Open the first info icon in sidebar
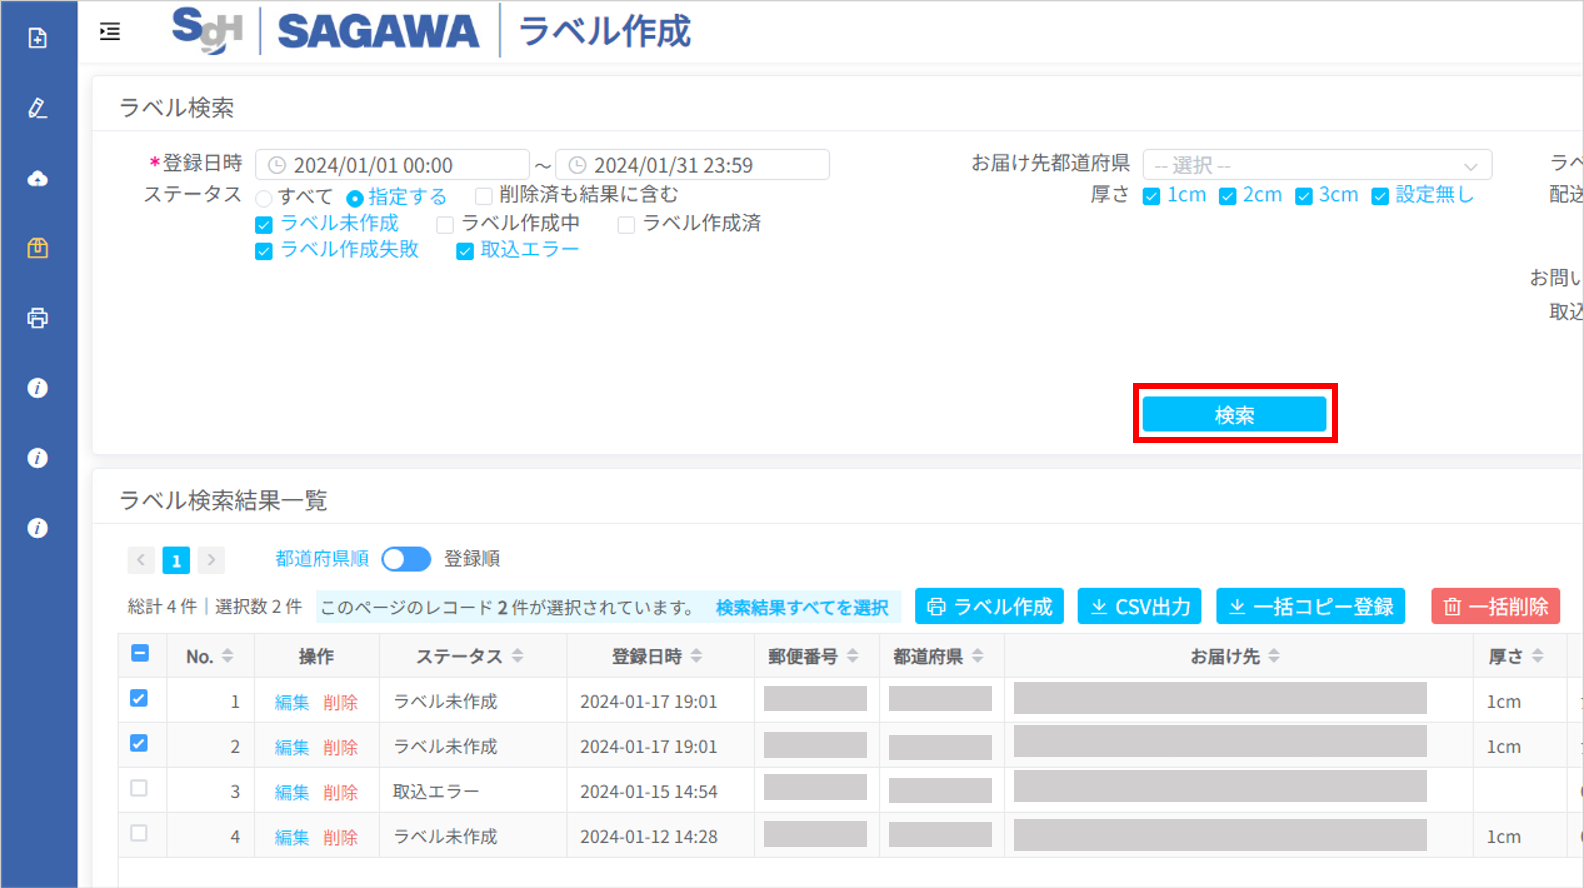1584x888 pixels. [x=37, y=388]
